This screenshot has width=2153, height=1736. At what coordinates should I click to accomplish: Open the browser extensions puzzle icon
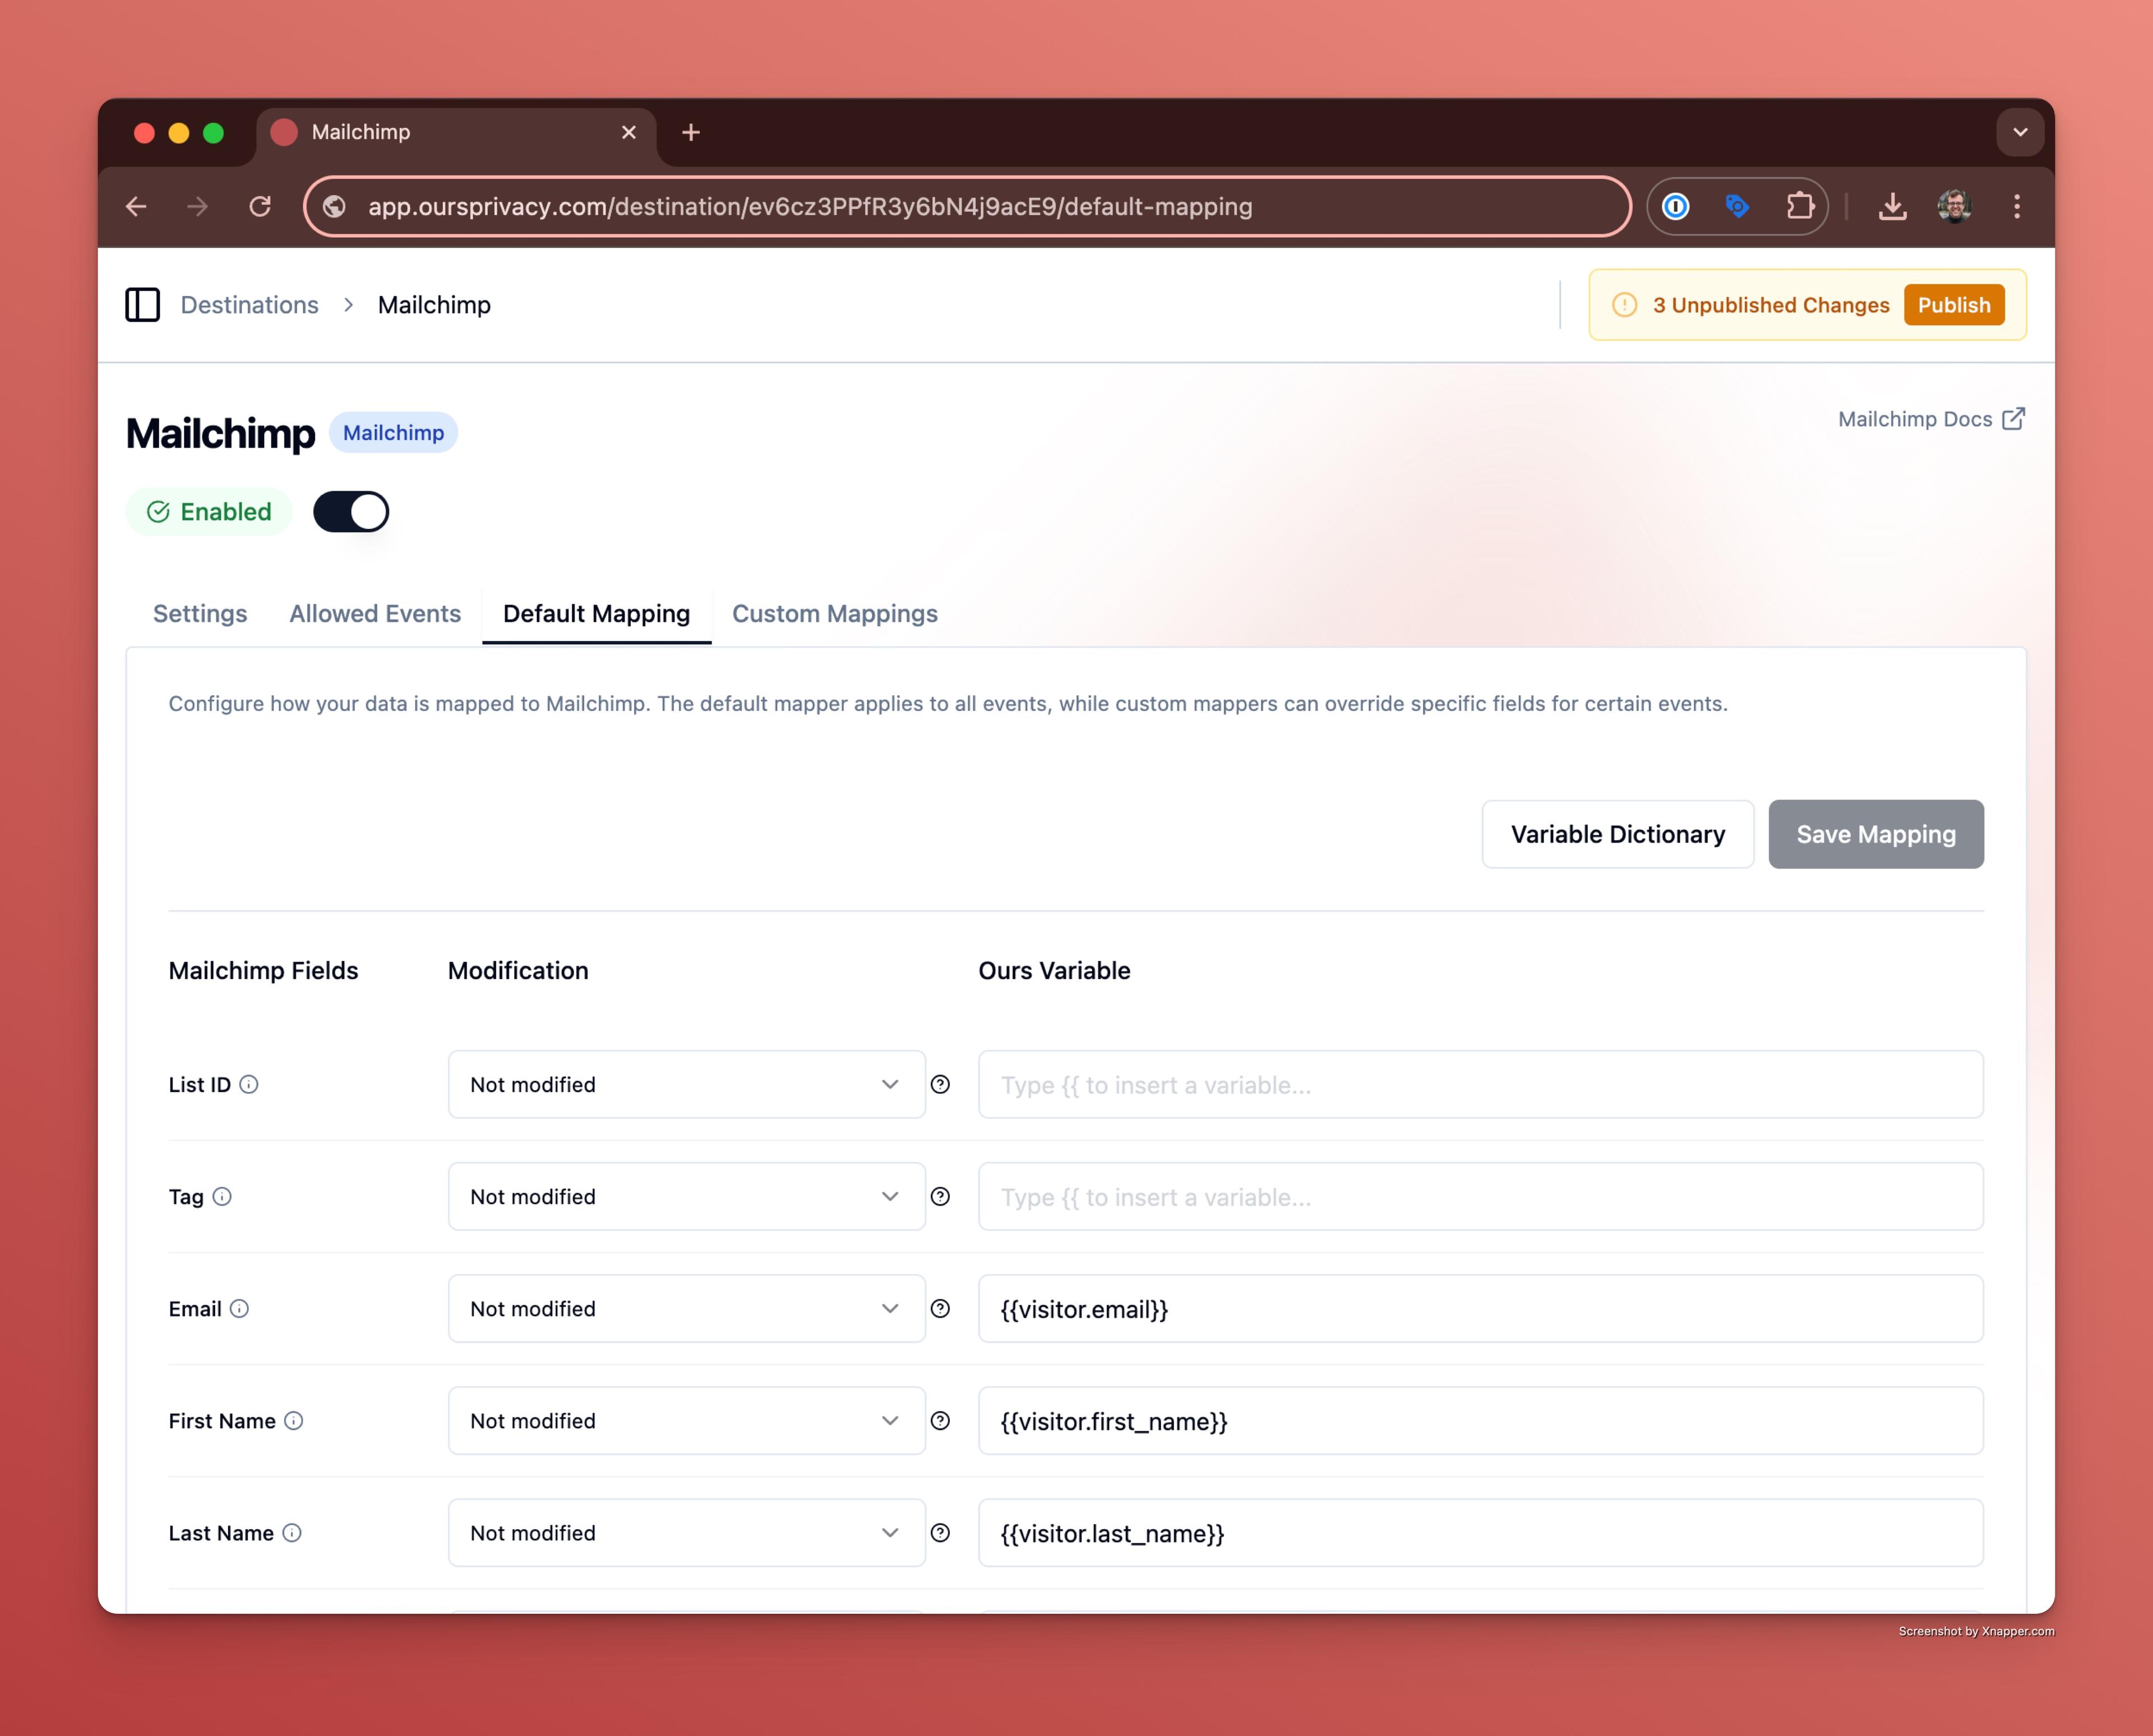coord(1799,206)
